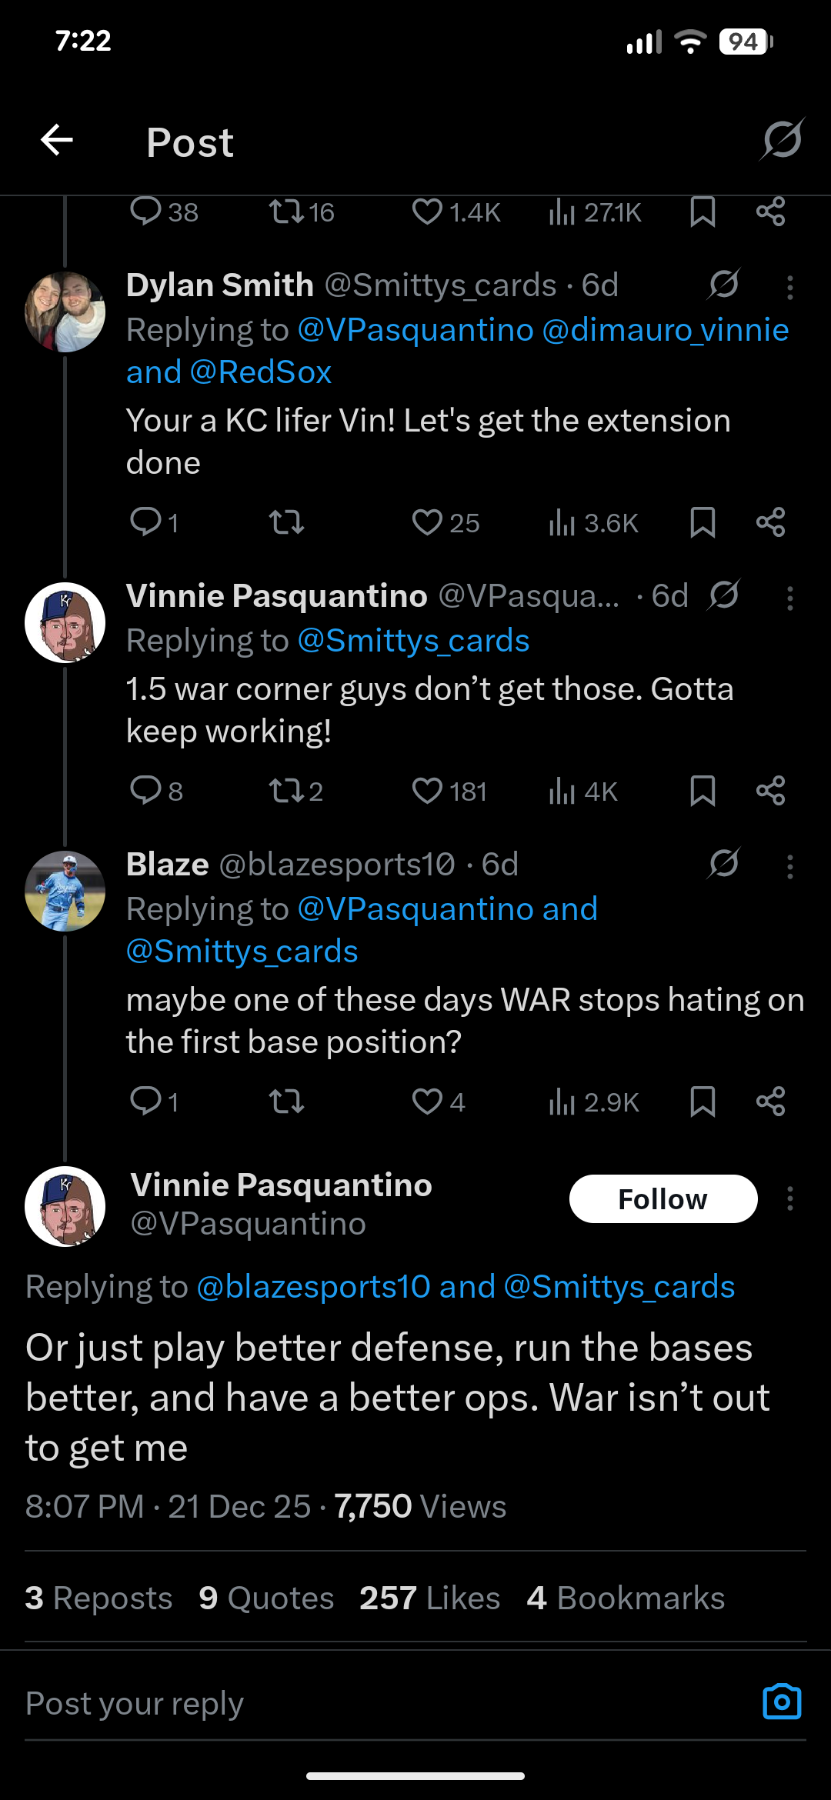
Task: Open Blaze's profile picture
Action: point(65,891)
